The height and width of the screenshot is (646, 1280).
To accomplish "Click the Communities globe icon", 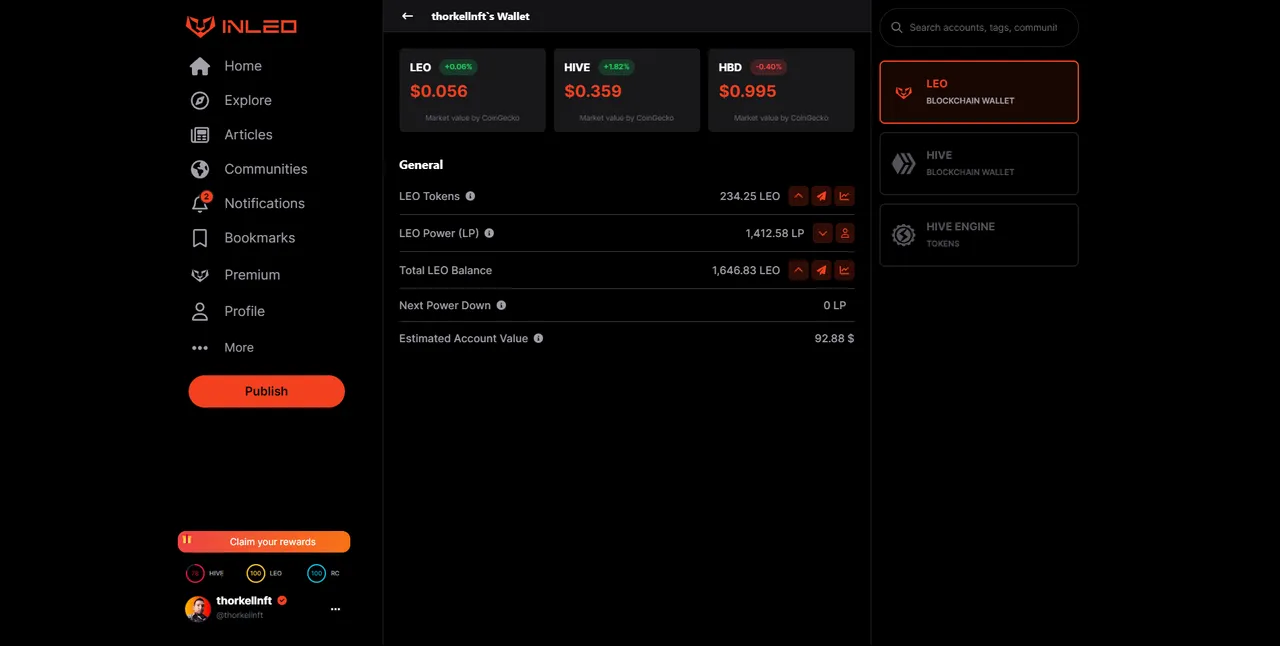I will (x=200, y=169).
